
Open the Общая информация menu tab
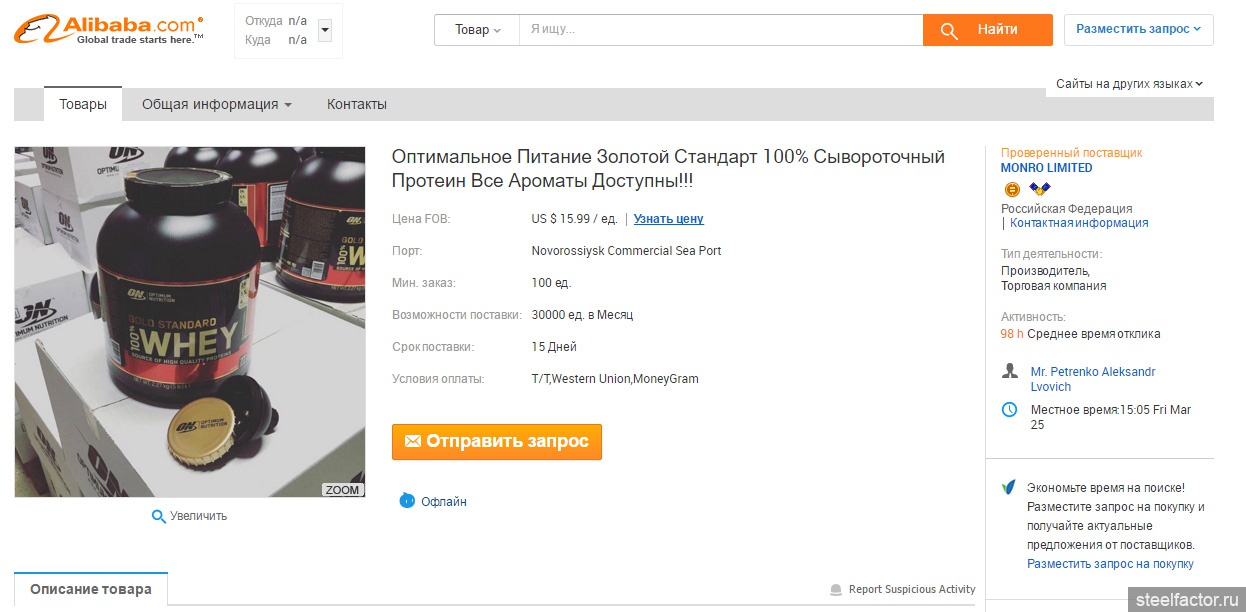click(x=216, y=104)
